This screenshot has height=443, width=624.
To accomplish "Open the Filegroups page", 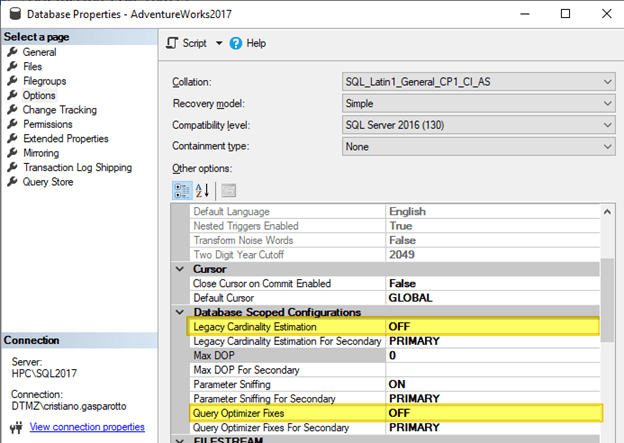I will click(x=44, y=81).
